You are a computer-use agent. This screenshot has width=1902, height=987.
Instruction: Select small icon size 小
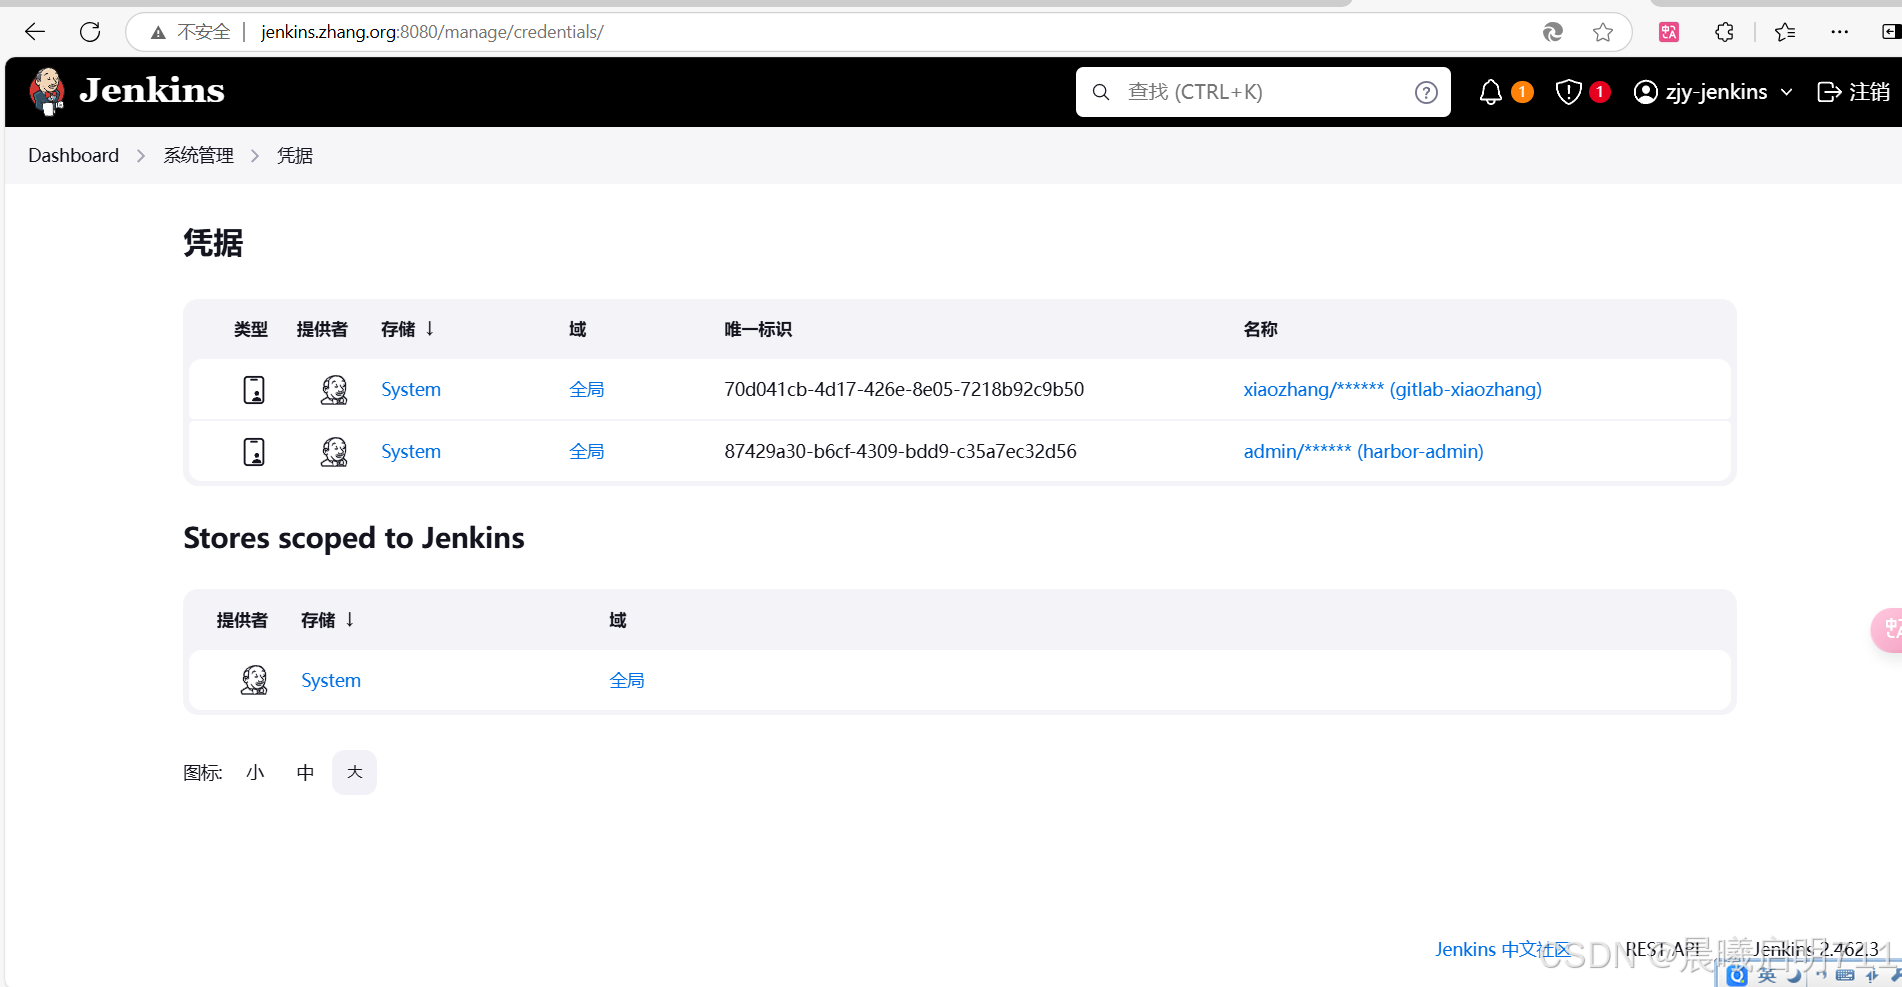pos(255,773)
